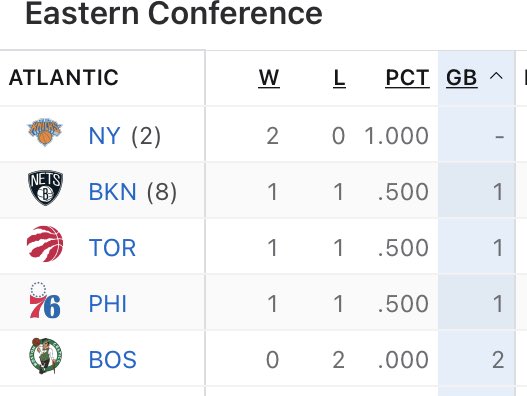Toggle sort arrow next to GB

pos(496,77)
